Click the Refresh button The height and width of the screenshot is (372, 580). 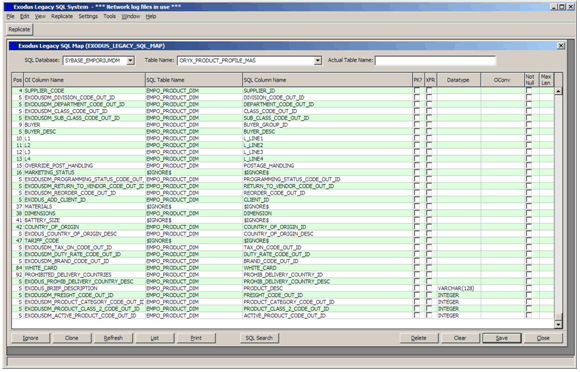pyautogui.click(x=113, y=338)
